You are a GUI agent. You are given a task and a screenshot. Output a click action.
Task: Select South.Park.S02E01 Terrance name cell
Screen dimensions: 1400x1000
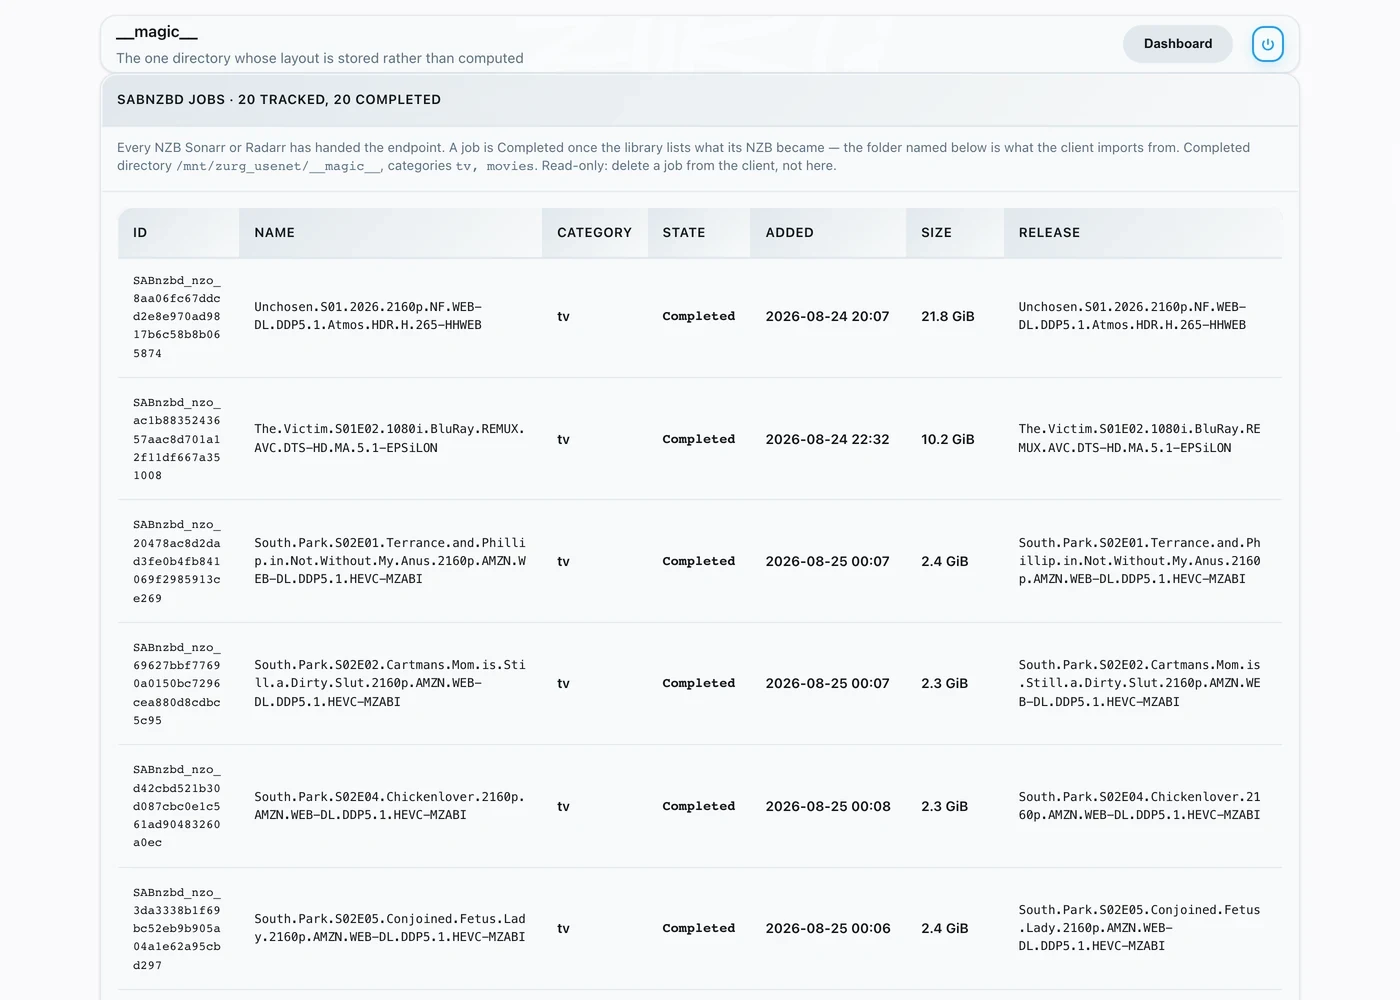(390, 561)
